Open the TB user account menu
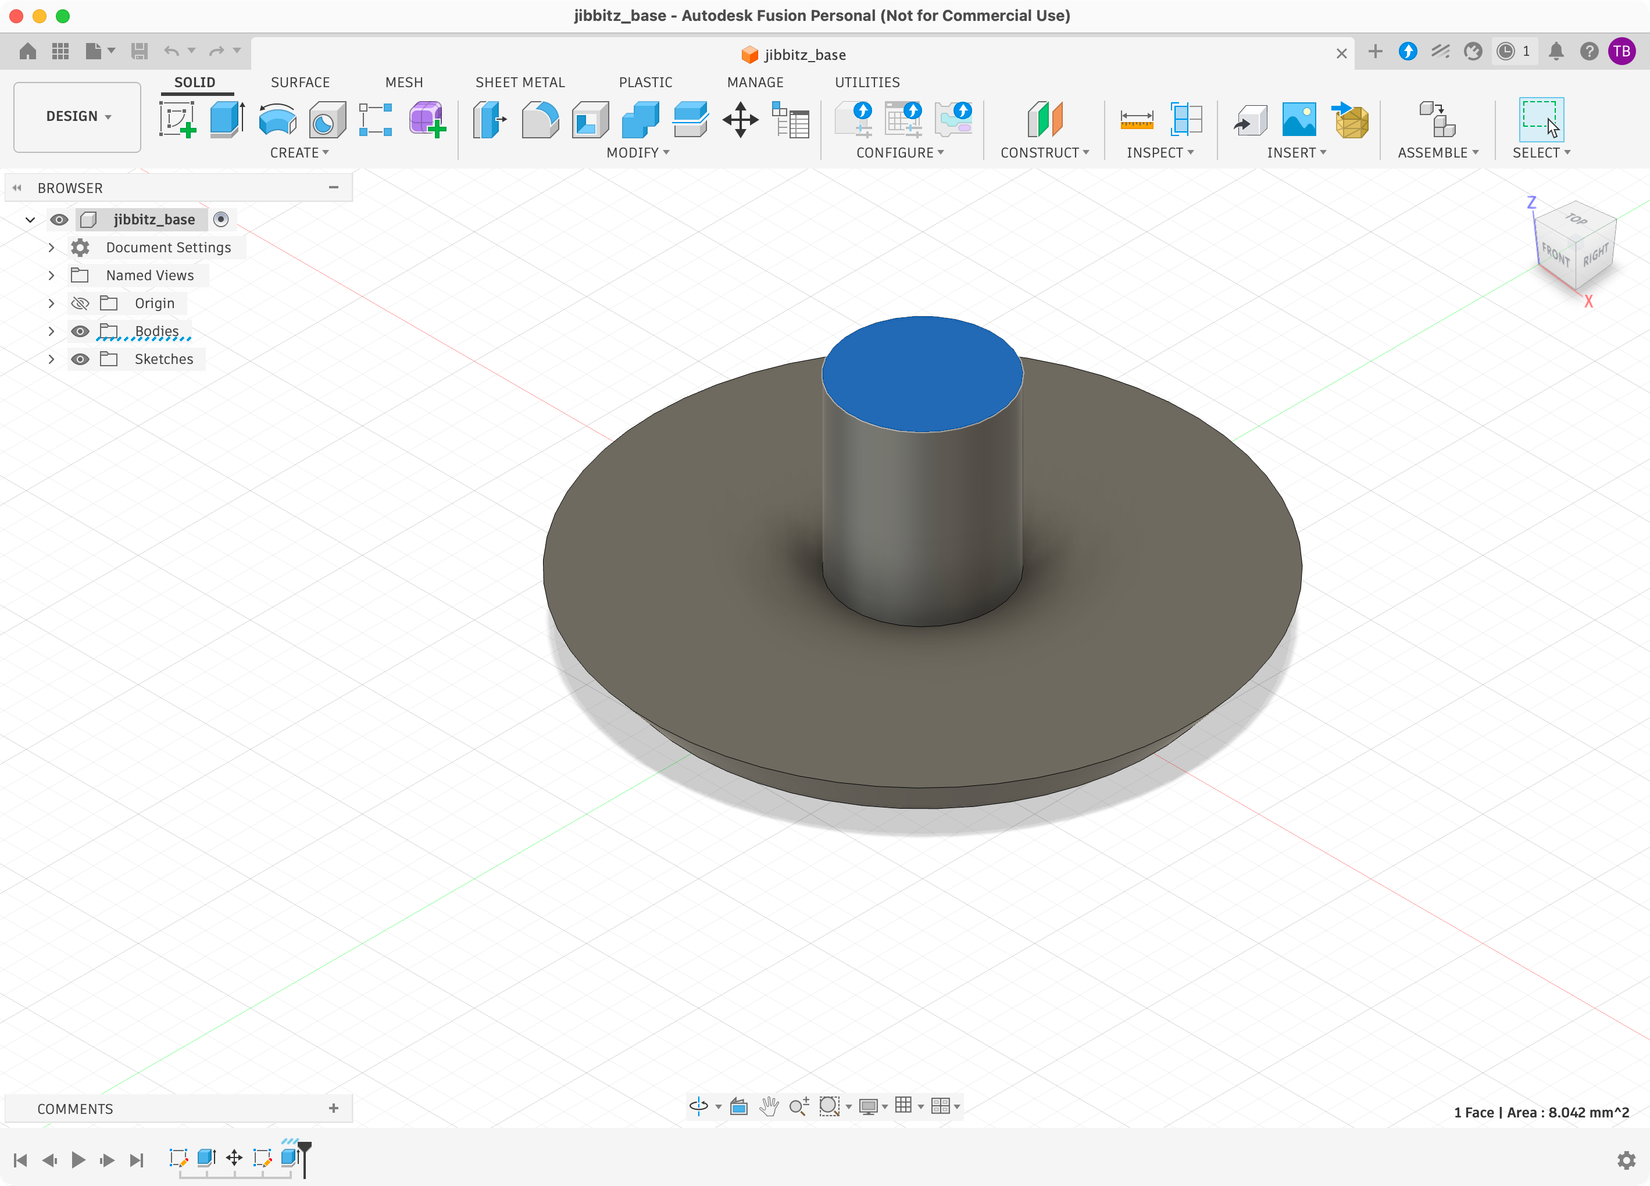This screenshot has width=1650, height=1186. coord(1622,51)
